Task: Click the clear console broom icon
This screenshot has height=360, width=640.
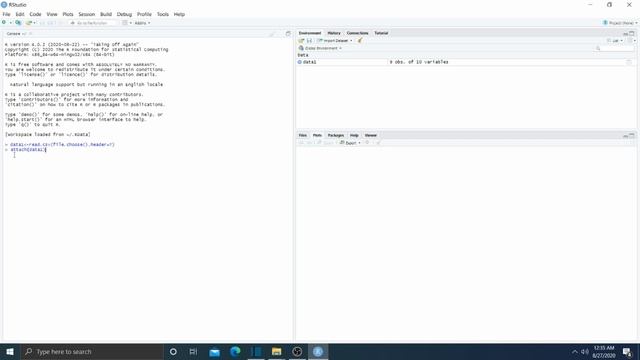Action: coord(272,34)
